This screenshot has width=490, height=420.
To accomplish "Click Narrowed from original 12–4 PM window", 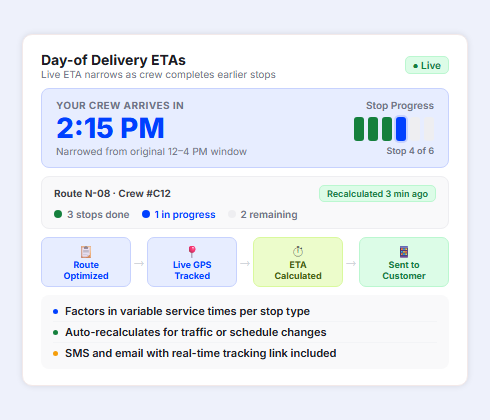I will 151,152.
